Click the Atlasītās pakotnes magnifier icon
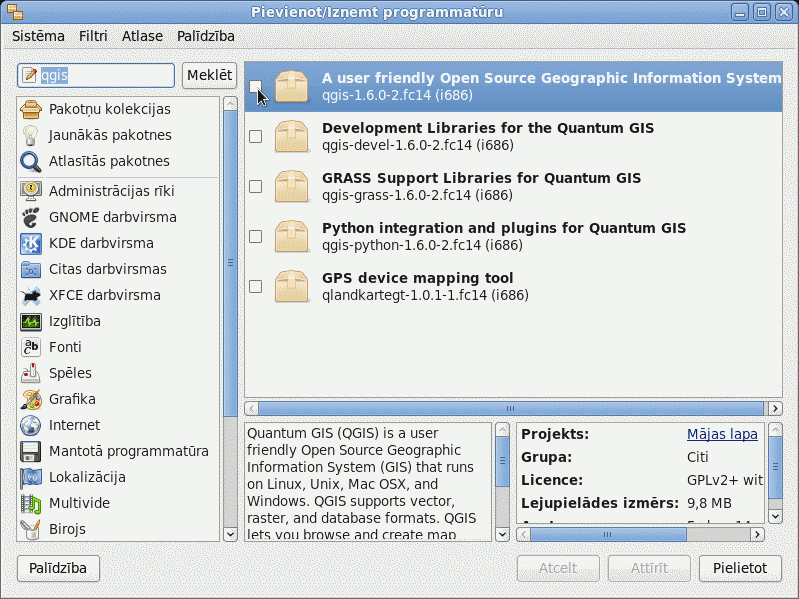 click(x=31, y=161)
